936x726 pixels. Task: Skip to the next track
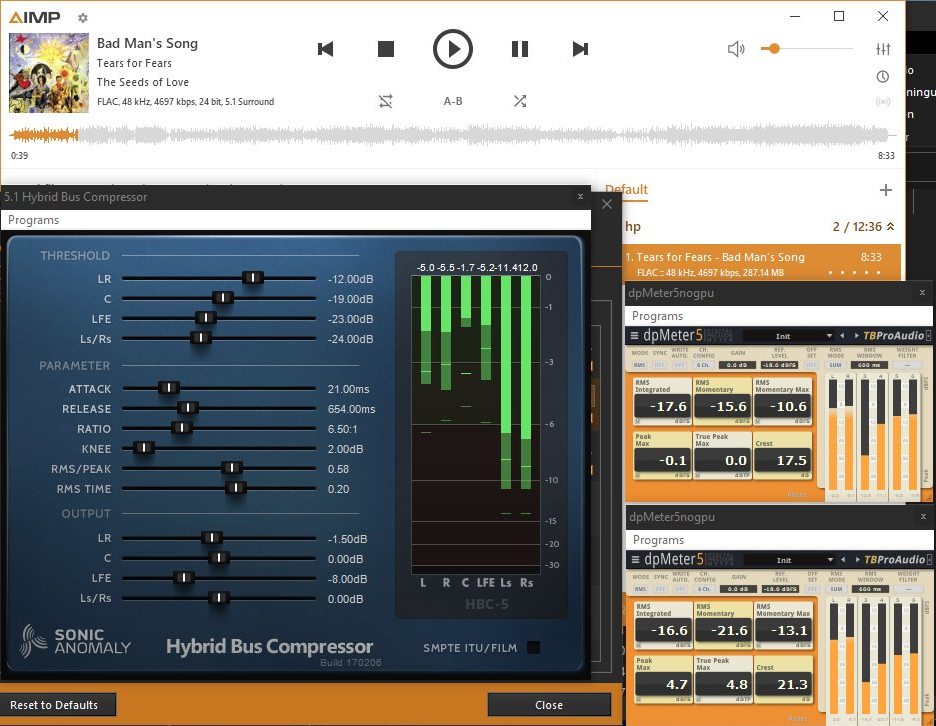tap(580, 49)
